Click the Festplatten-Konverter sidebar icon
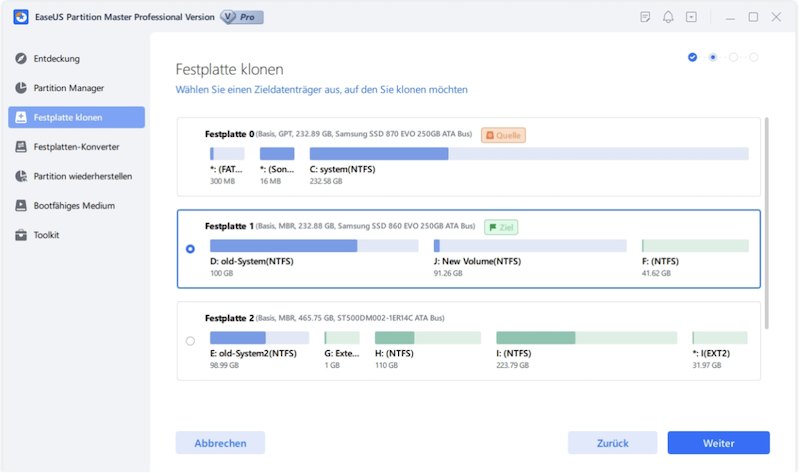The height and width of the screenshot is (473, 800). [21, 146]
